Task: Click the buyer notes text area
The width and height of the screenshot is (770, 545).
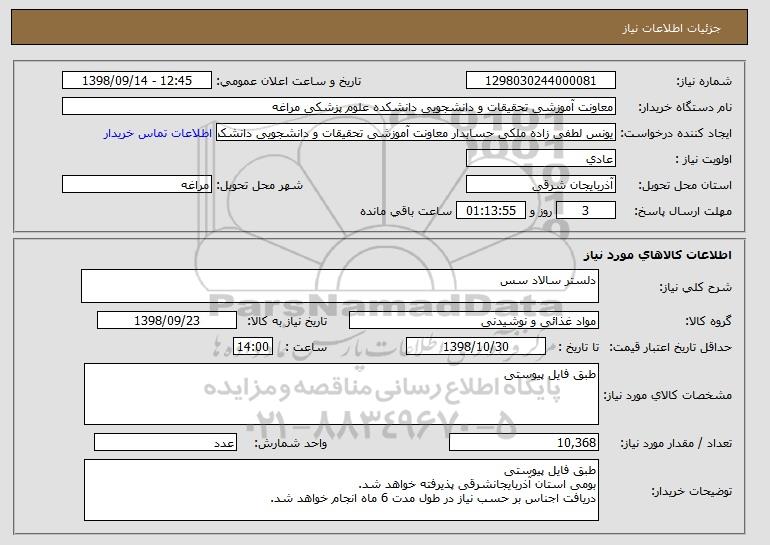Action: click(x=341, y=490)
